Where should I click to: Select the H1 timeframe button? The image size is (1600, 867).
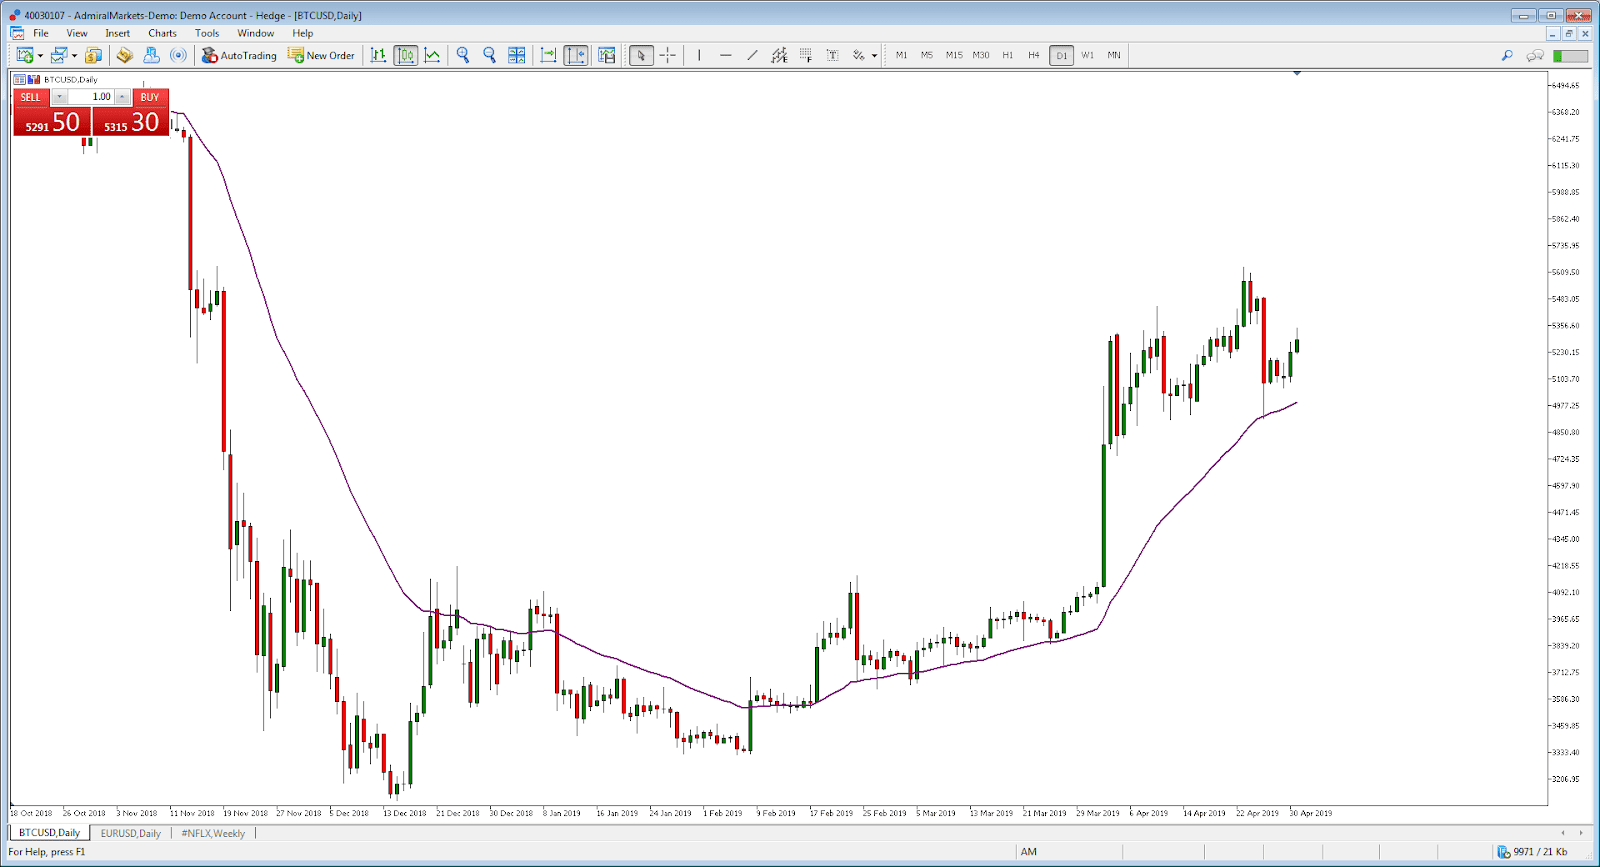(1007, 55)
